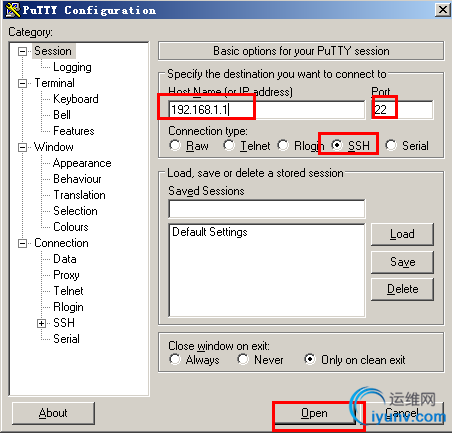452x433 pixels.
Task: Open the Selection settings category
Action: pyautogui.click(x=75, y=211)
